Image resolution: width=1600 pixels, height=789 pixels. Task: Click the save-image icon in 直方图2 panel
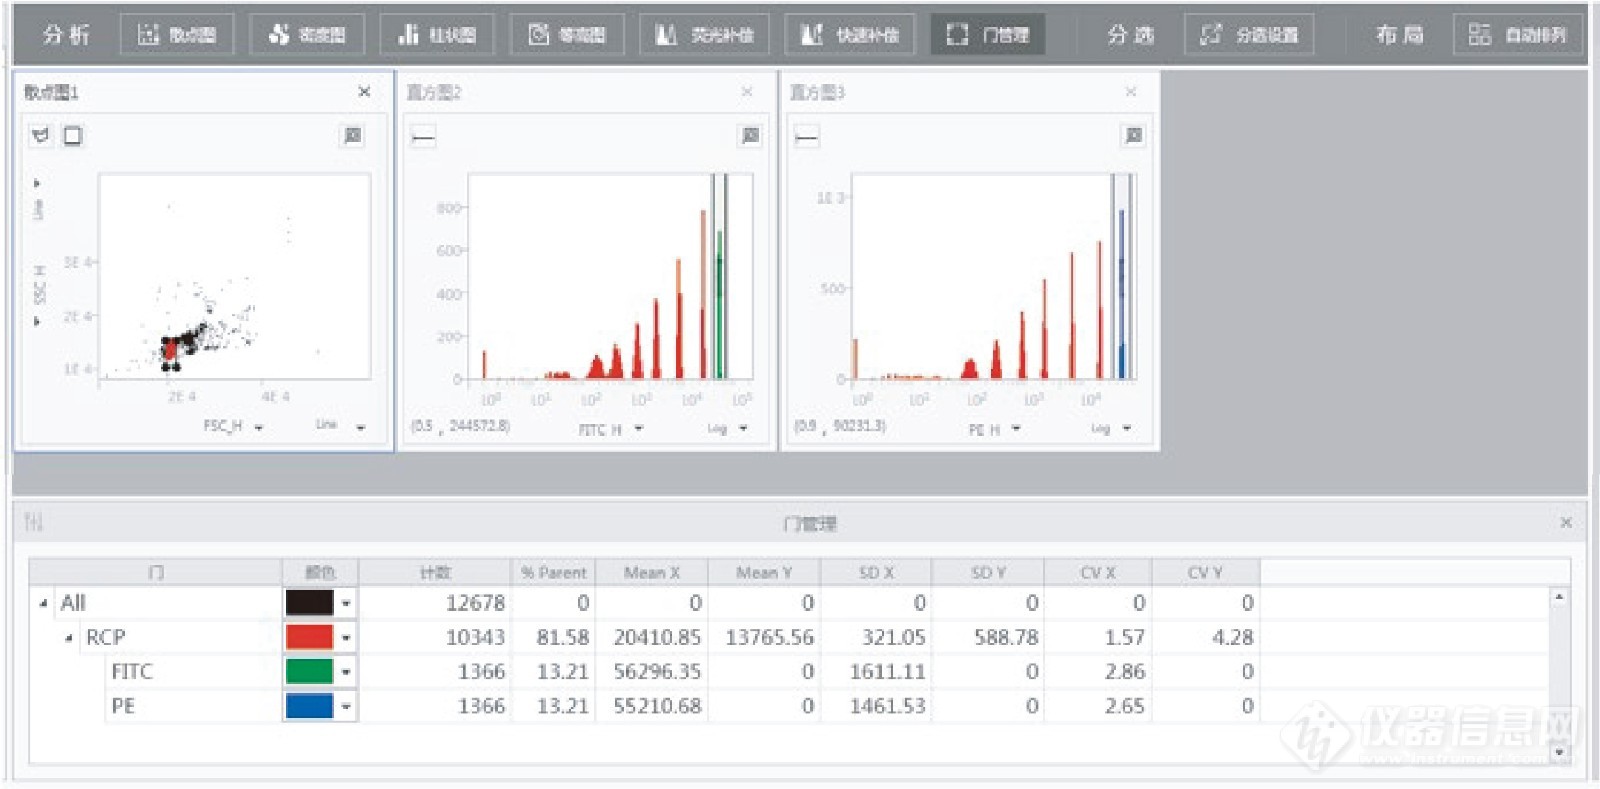(x=750, y=135)
